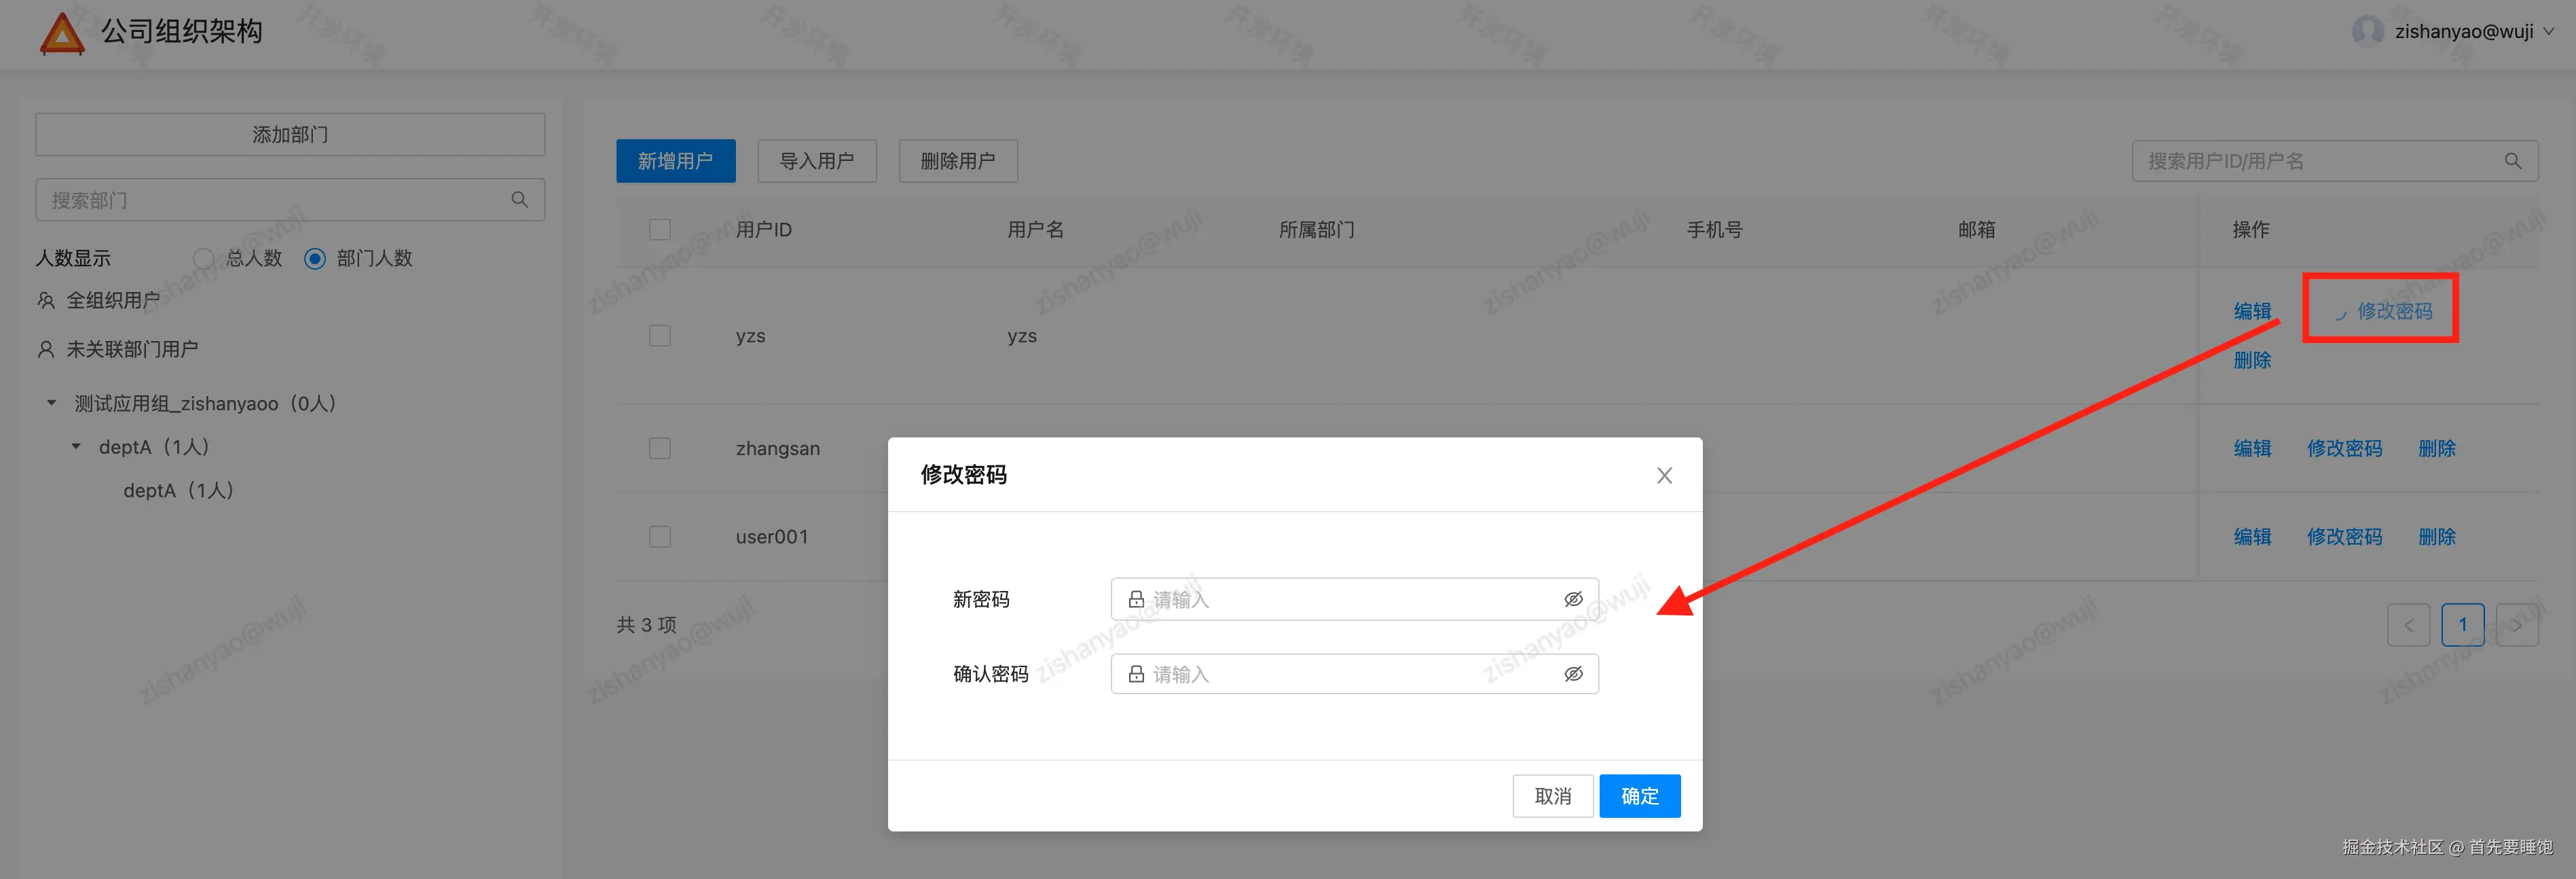Viewport: 2576px width, 879px height.
Task: Click the user search magnifier icon
Action: coord(2512,161)
